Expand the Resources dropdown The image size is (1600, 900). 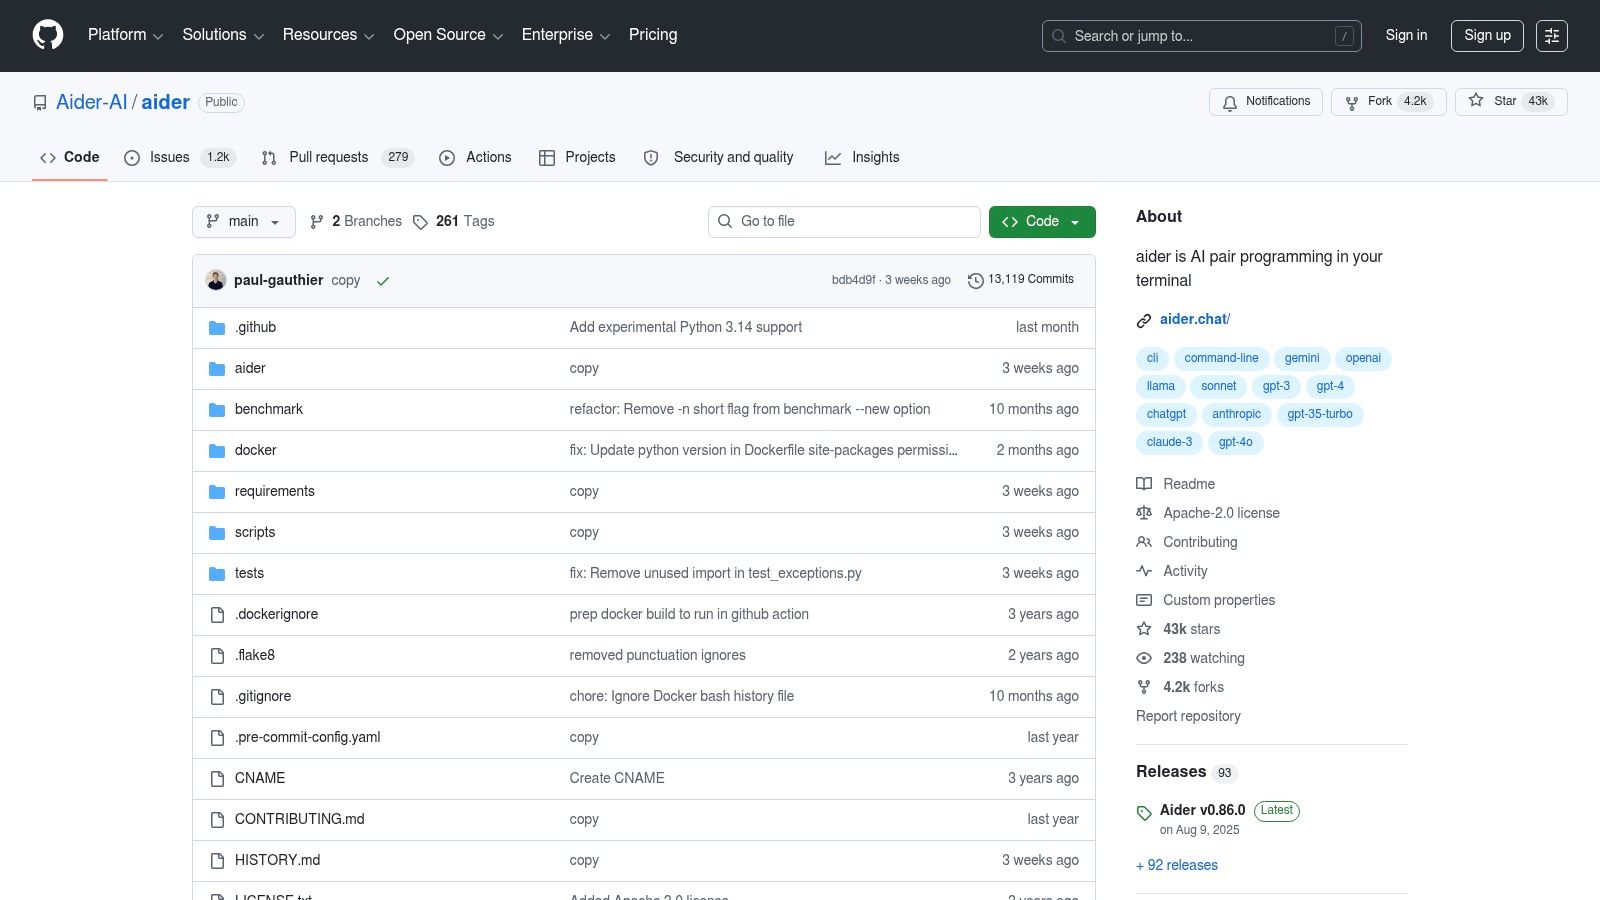coord(328,35)
